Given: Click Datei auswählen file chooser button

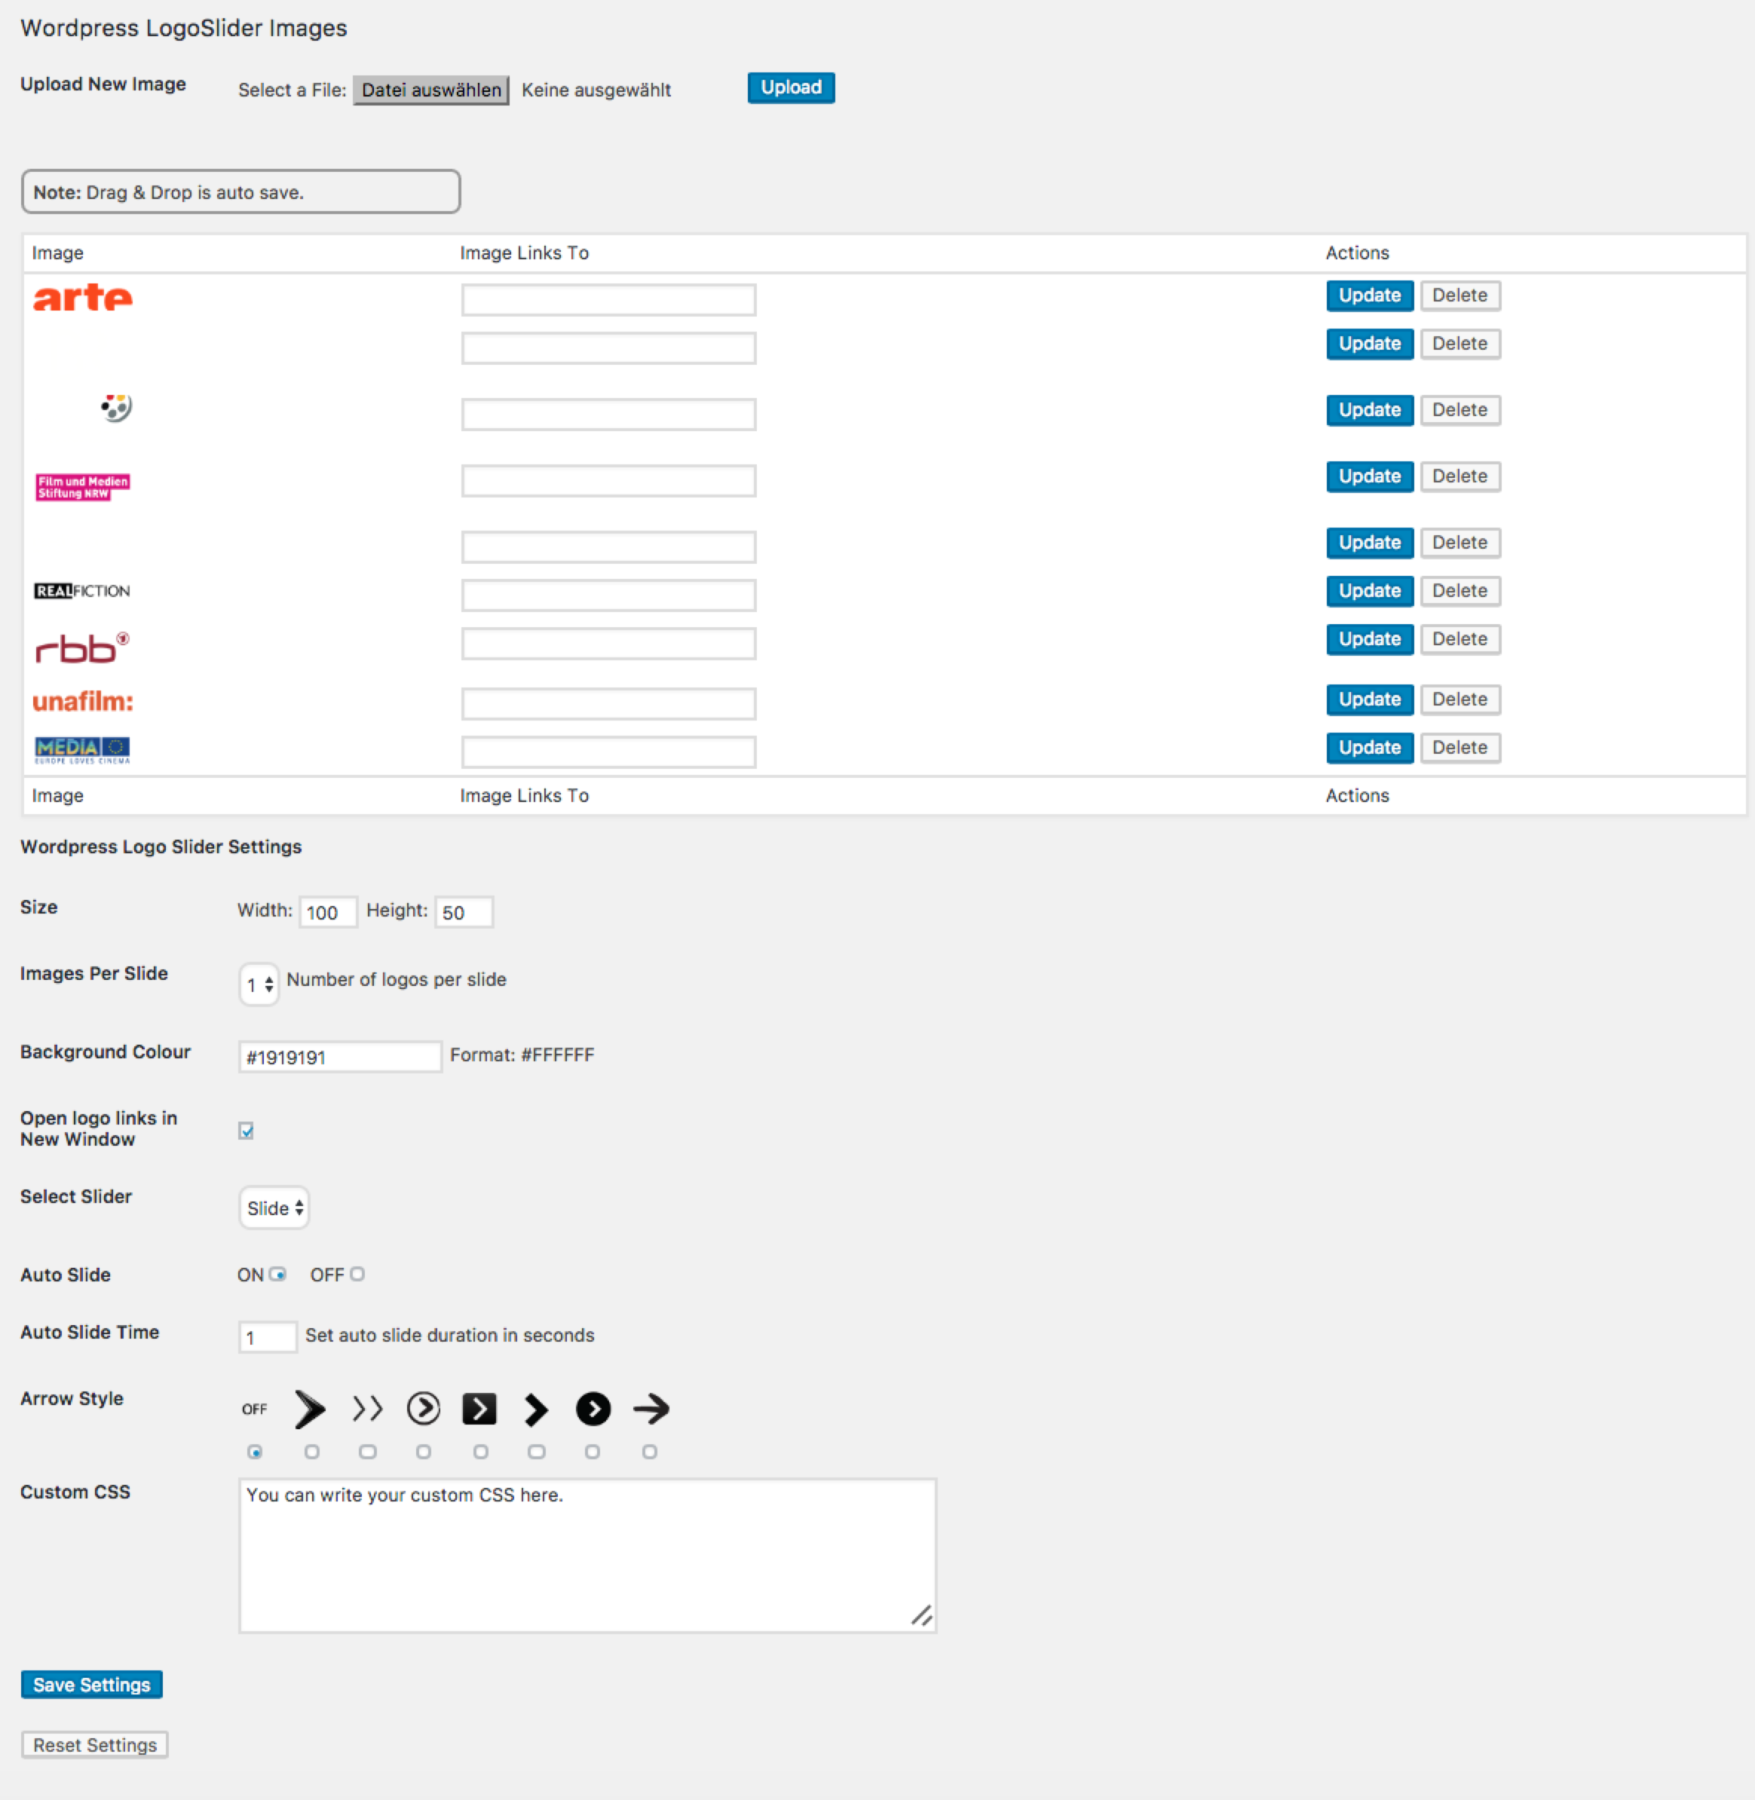Looking at the screenshot, I should [431, 90].
